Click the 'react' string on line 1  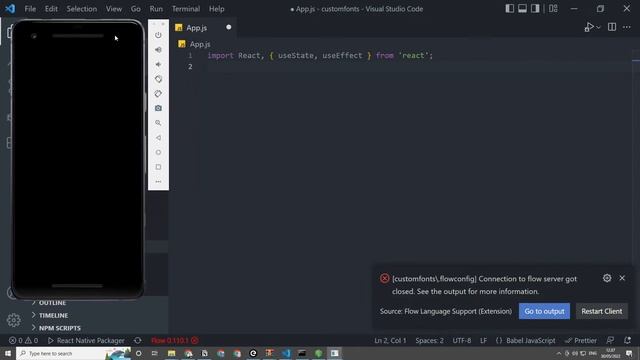pyautogui.click(x=413, y=56)
